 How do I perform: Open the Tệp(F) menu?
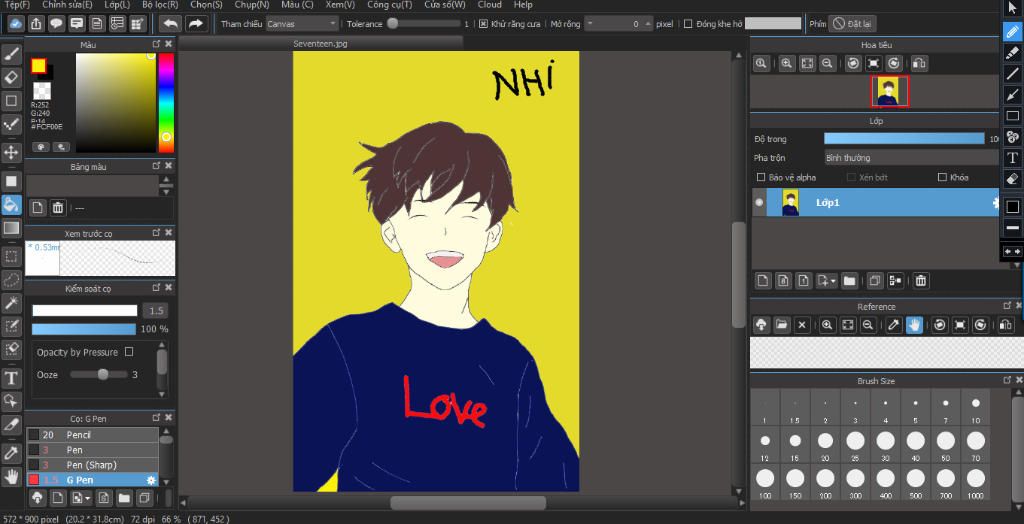click(17, 5)
